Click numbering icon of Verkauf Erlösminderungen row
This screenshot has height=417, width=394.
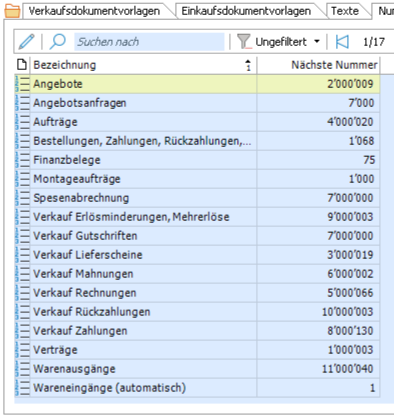(22, 217)
